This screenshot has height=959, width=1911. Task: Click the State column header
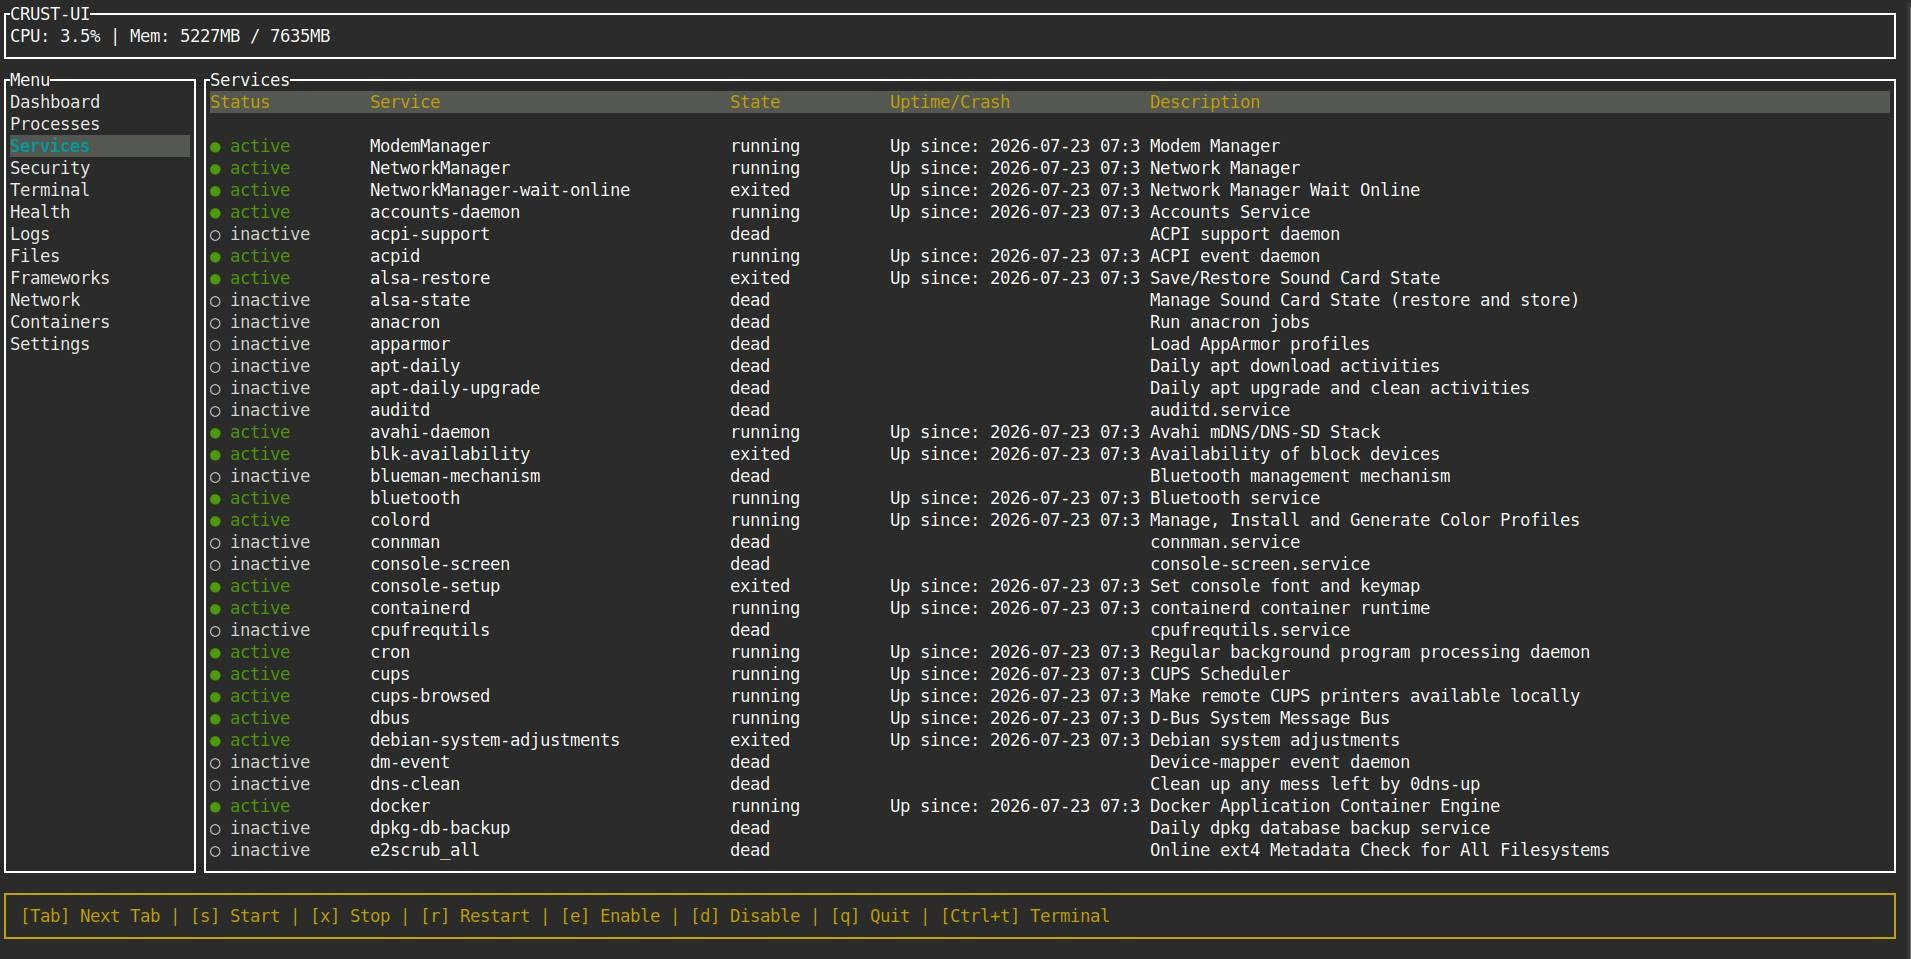(x=755, y=102)
